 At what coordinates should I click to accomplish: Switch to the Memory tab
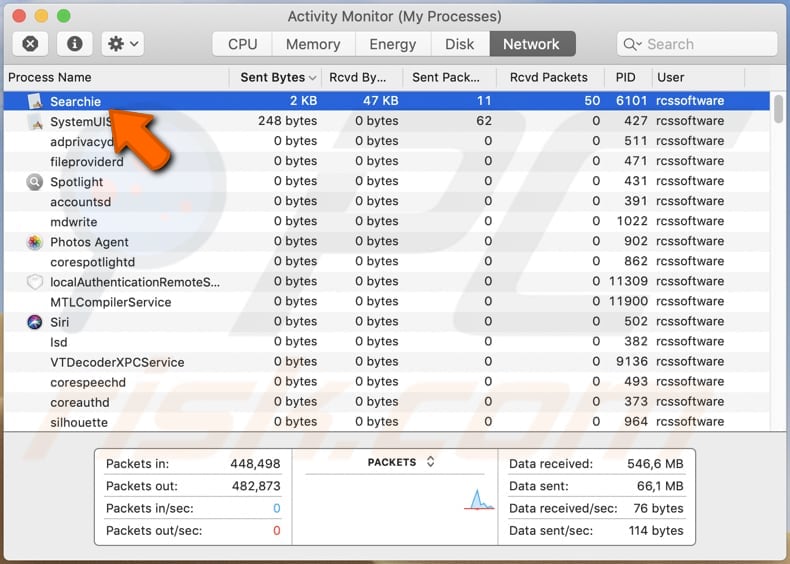[313, 44]
